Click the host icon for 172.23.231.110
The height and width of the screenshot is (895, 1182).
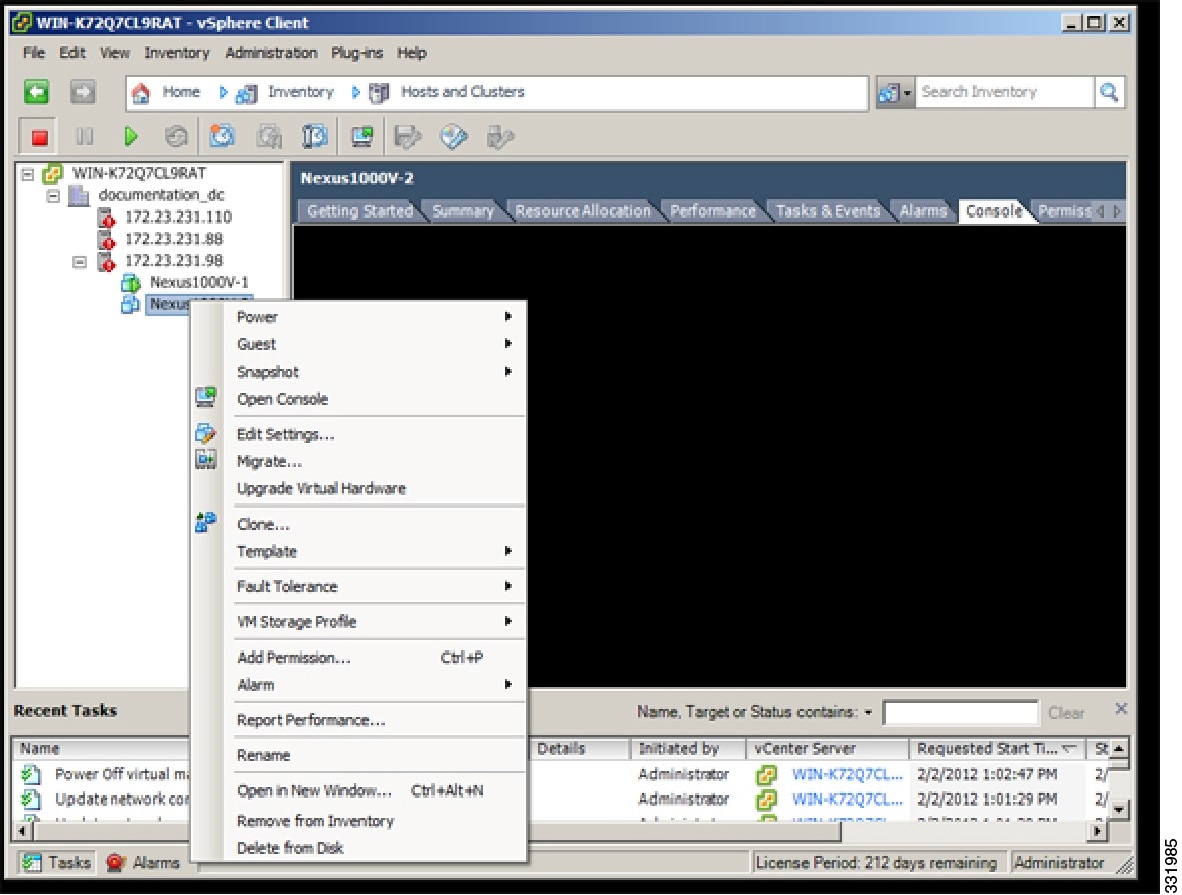pos(106,217)
